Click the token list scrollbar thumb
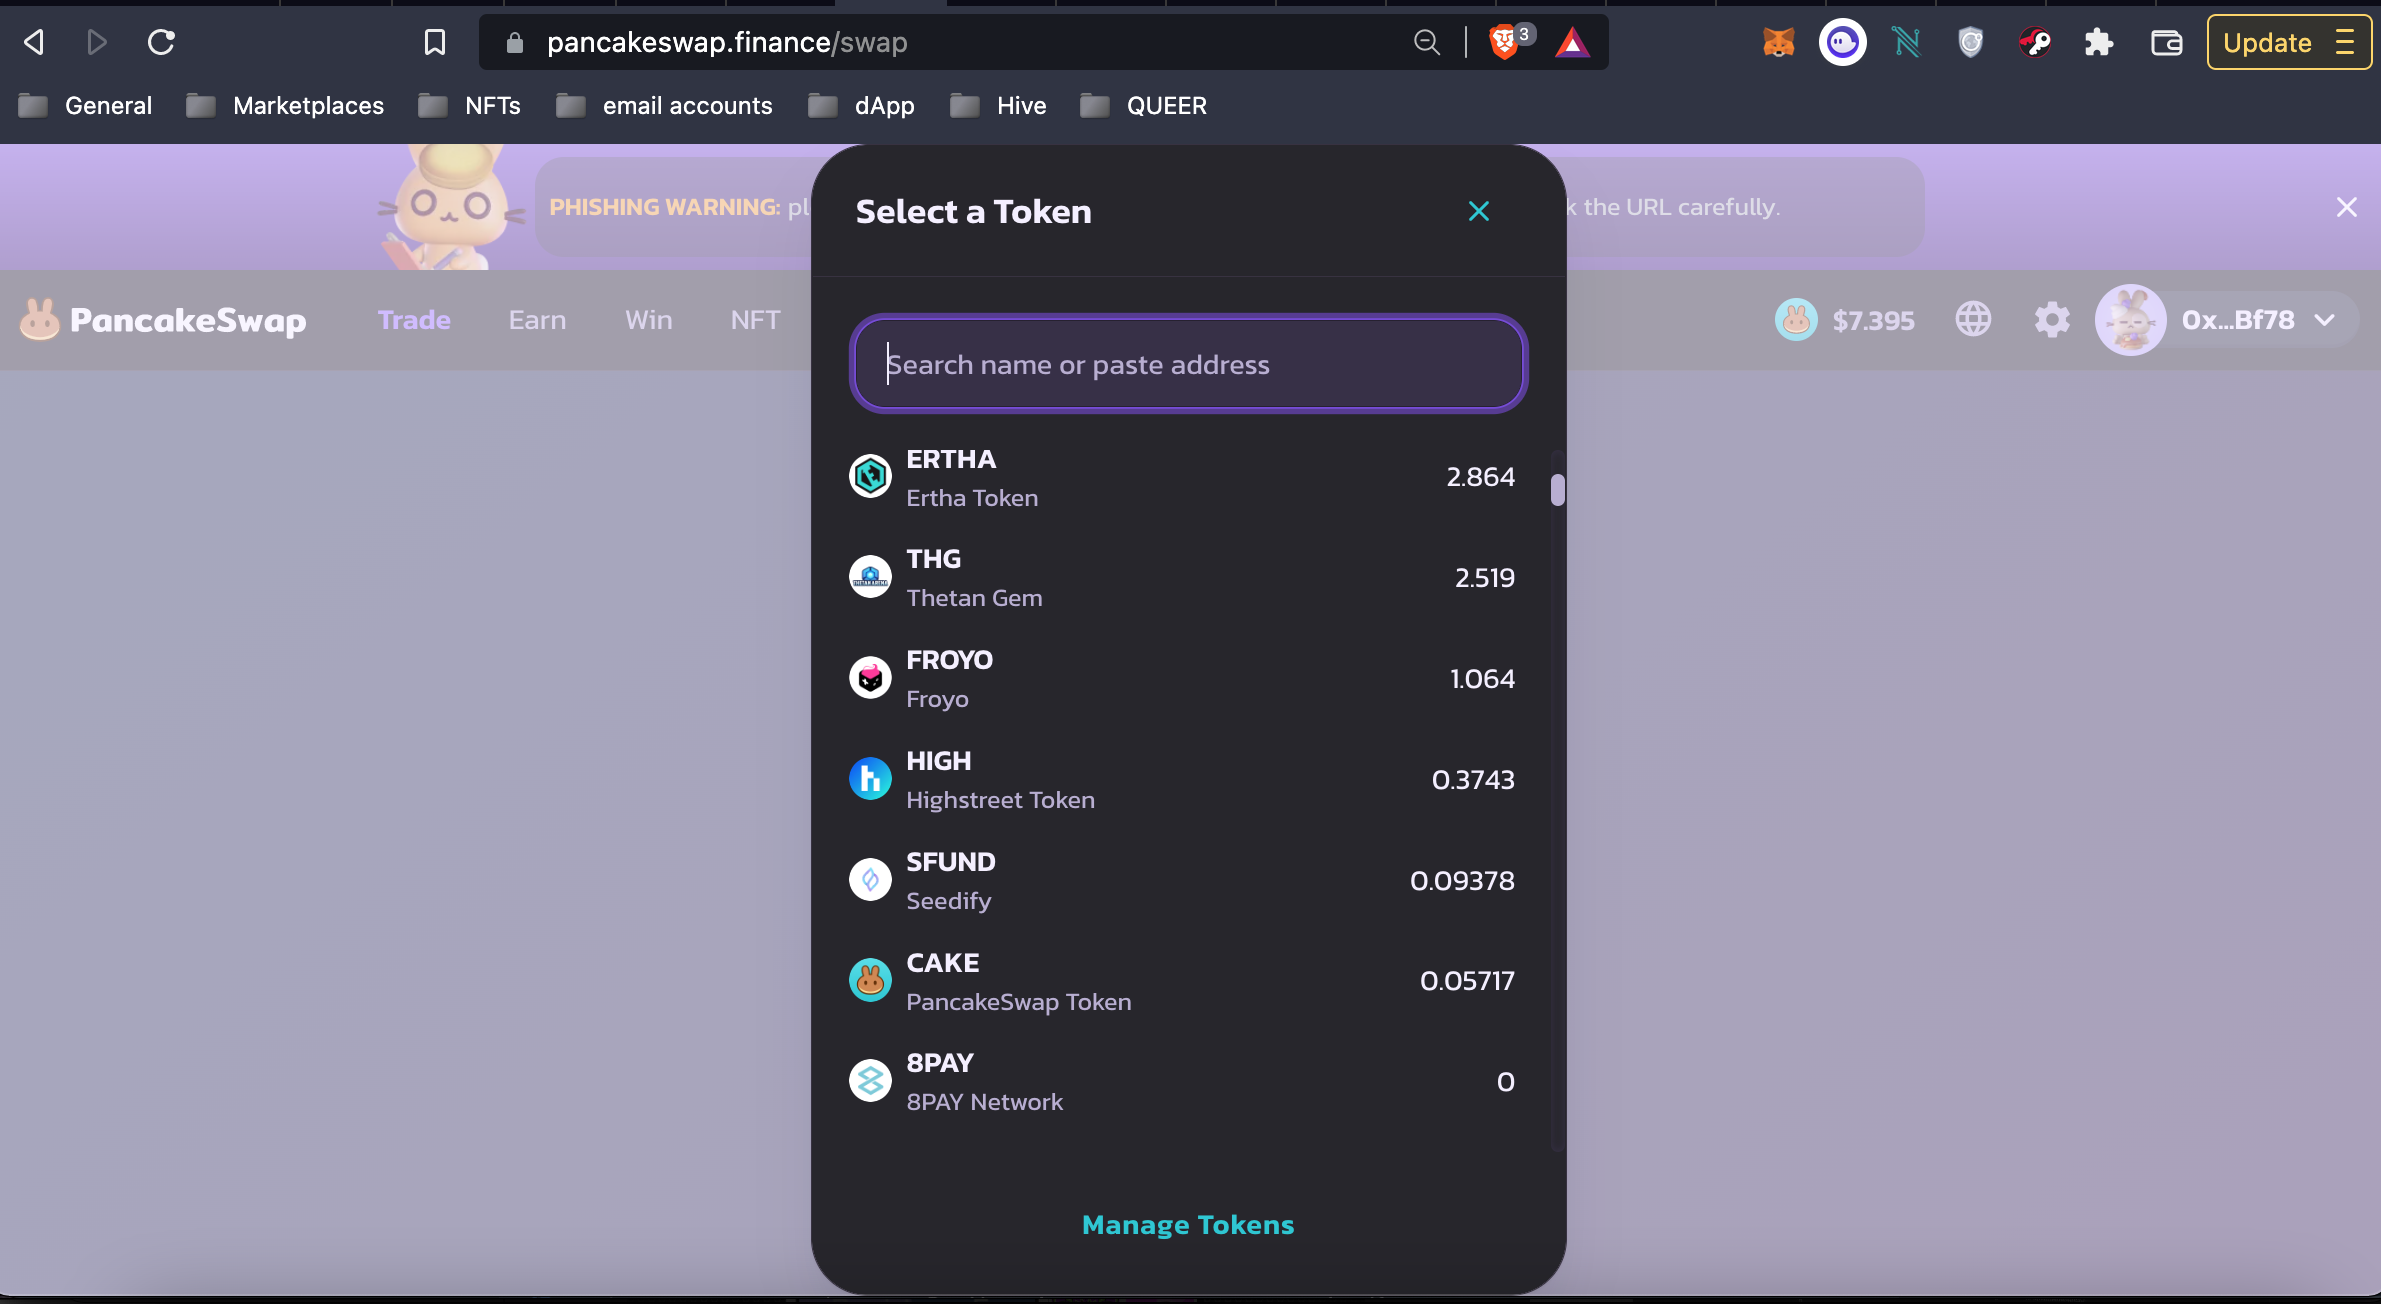The width and height of the screenshot is (2381, 1304). pyautogui.click(x=1557, y=490)
